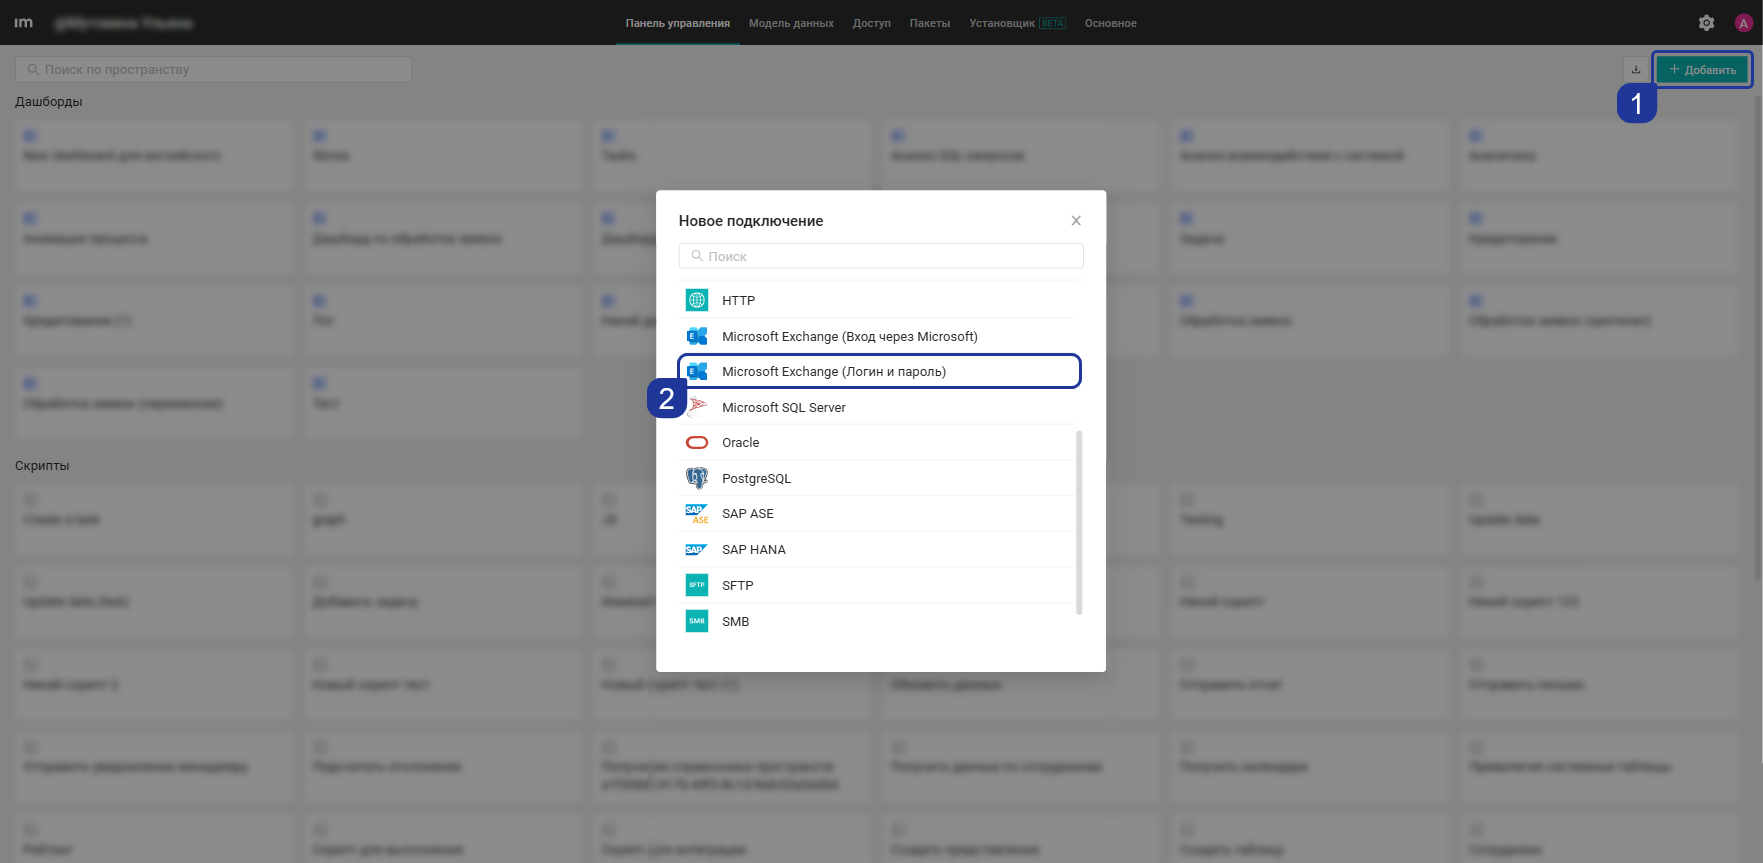The height and width of the screenshot is (863, 1763).
Task: Click the connection list scrollbar
Action: pyautogui.click(x=1079, y=522)
